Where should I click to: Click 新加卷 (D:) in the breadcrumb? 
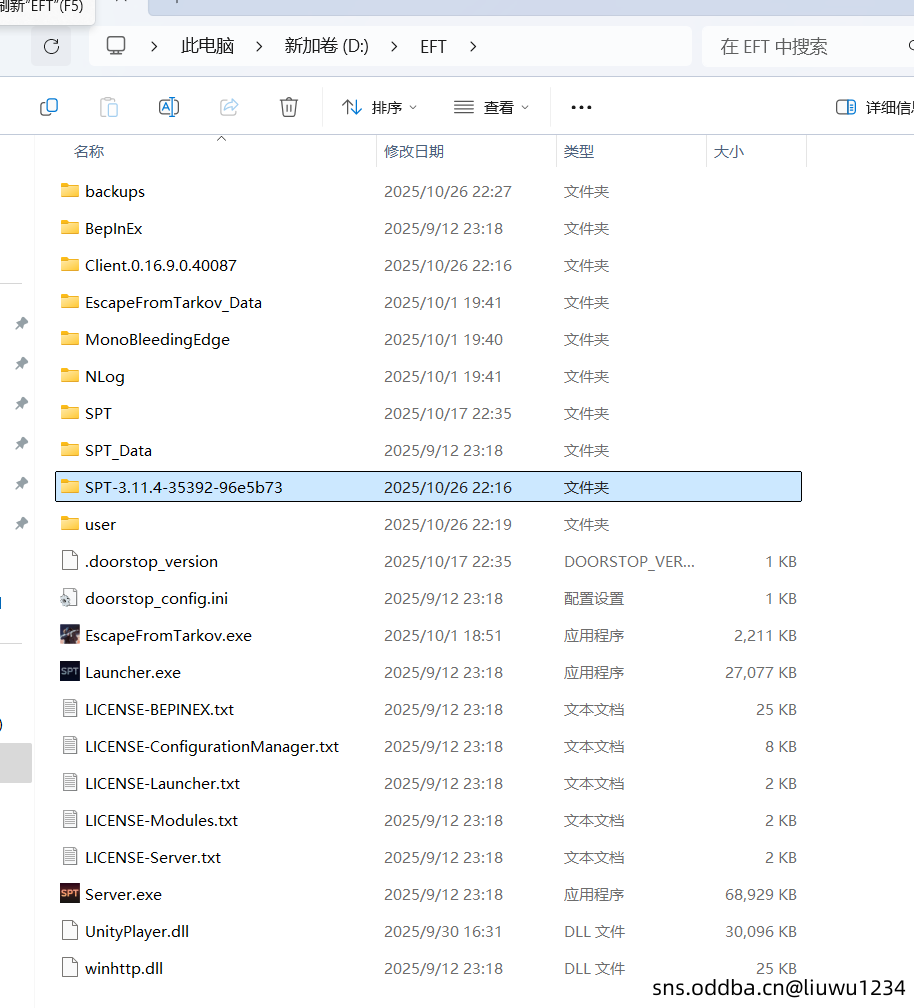pos(326,46)
